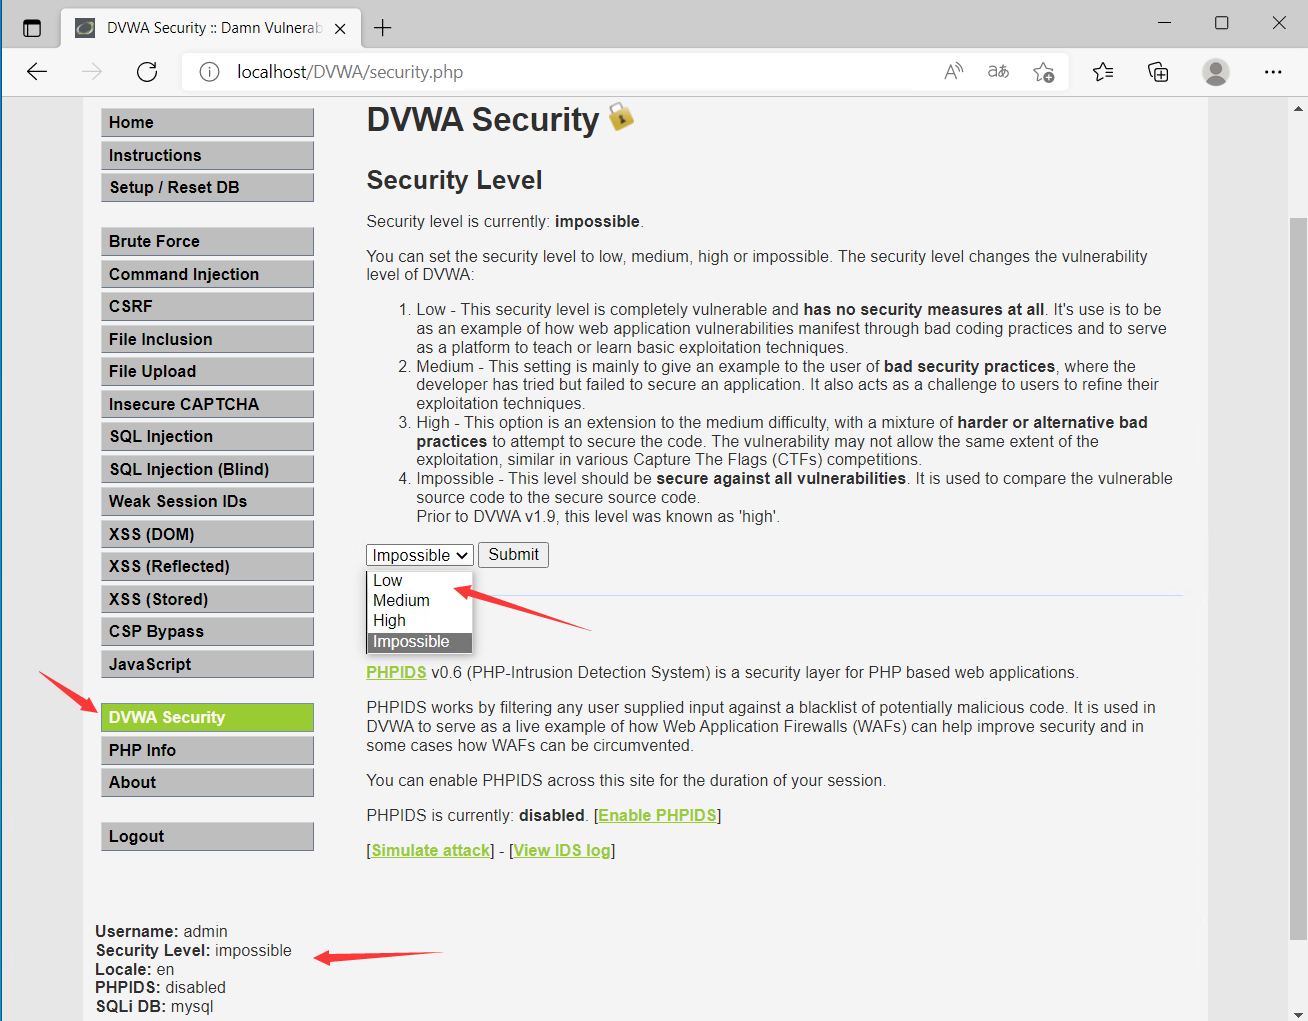
Task: Add this page to favorites with the star-plus icon
Action: click(x=1043, y=72)
